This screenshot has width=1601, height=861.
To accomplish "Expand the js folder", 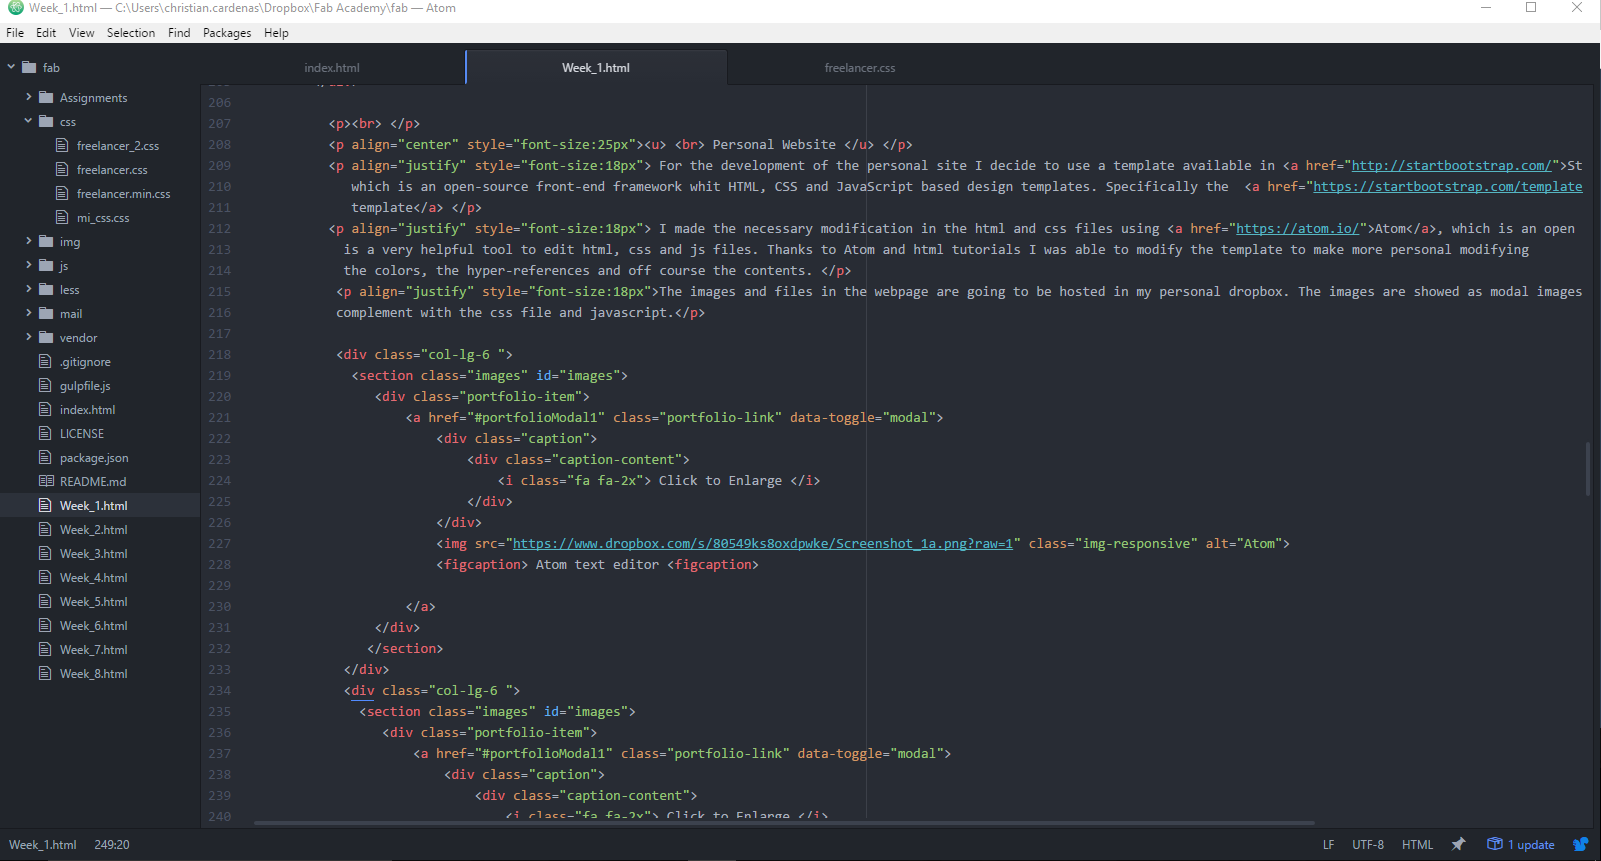I will 29,266.
